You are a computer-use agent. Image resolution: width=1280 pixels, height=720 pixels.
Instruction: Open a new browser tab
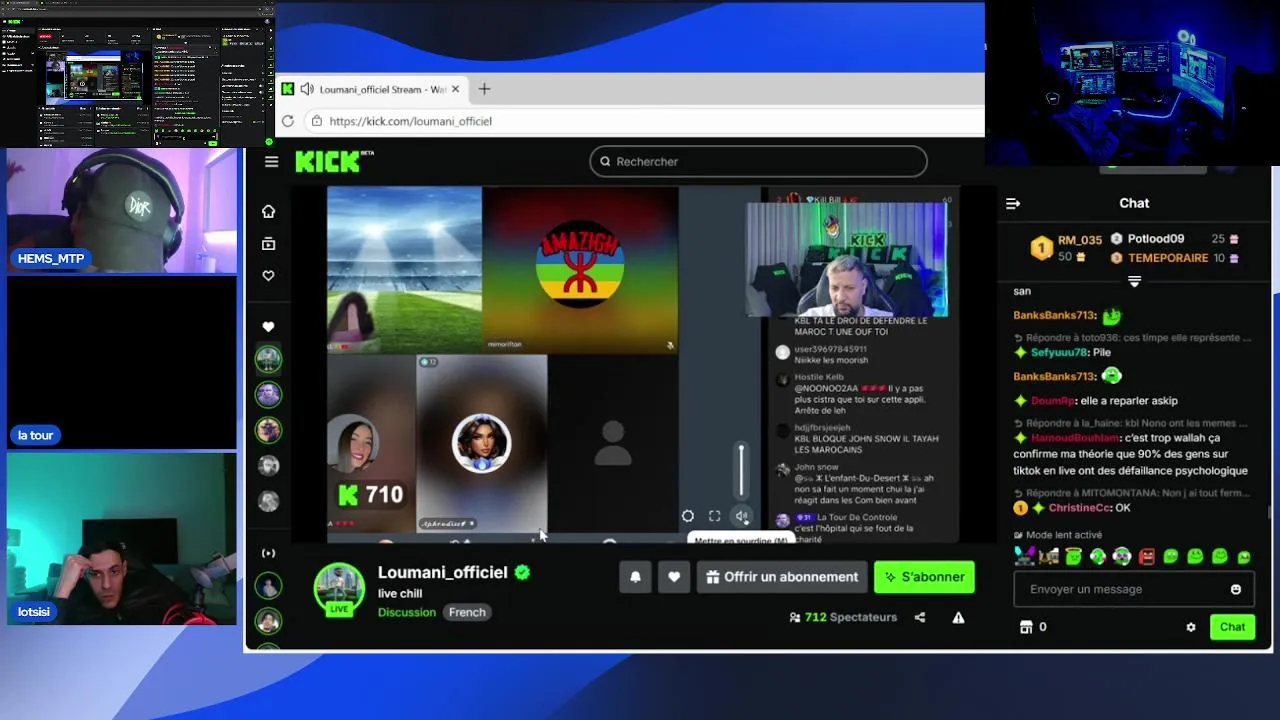tap(484, 89)
